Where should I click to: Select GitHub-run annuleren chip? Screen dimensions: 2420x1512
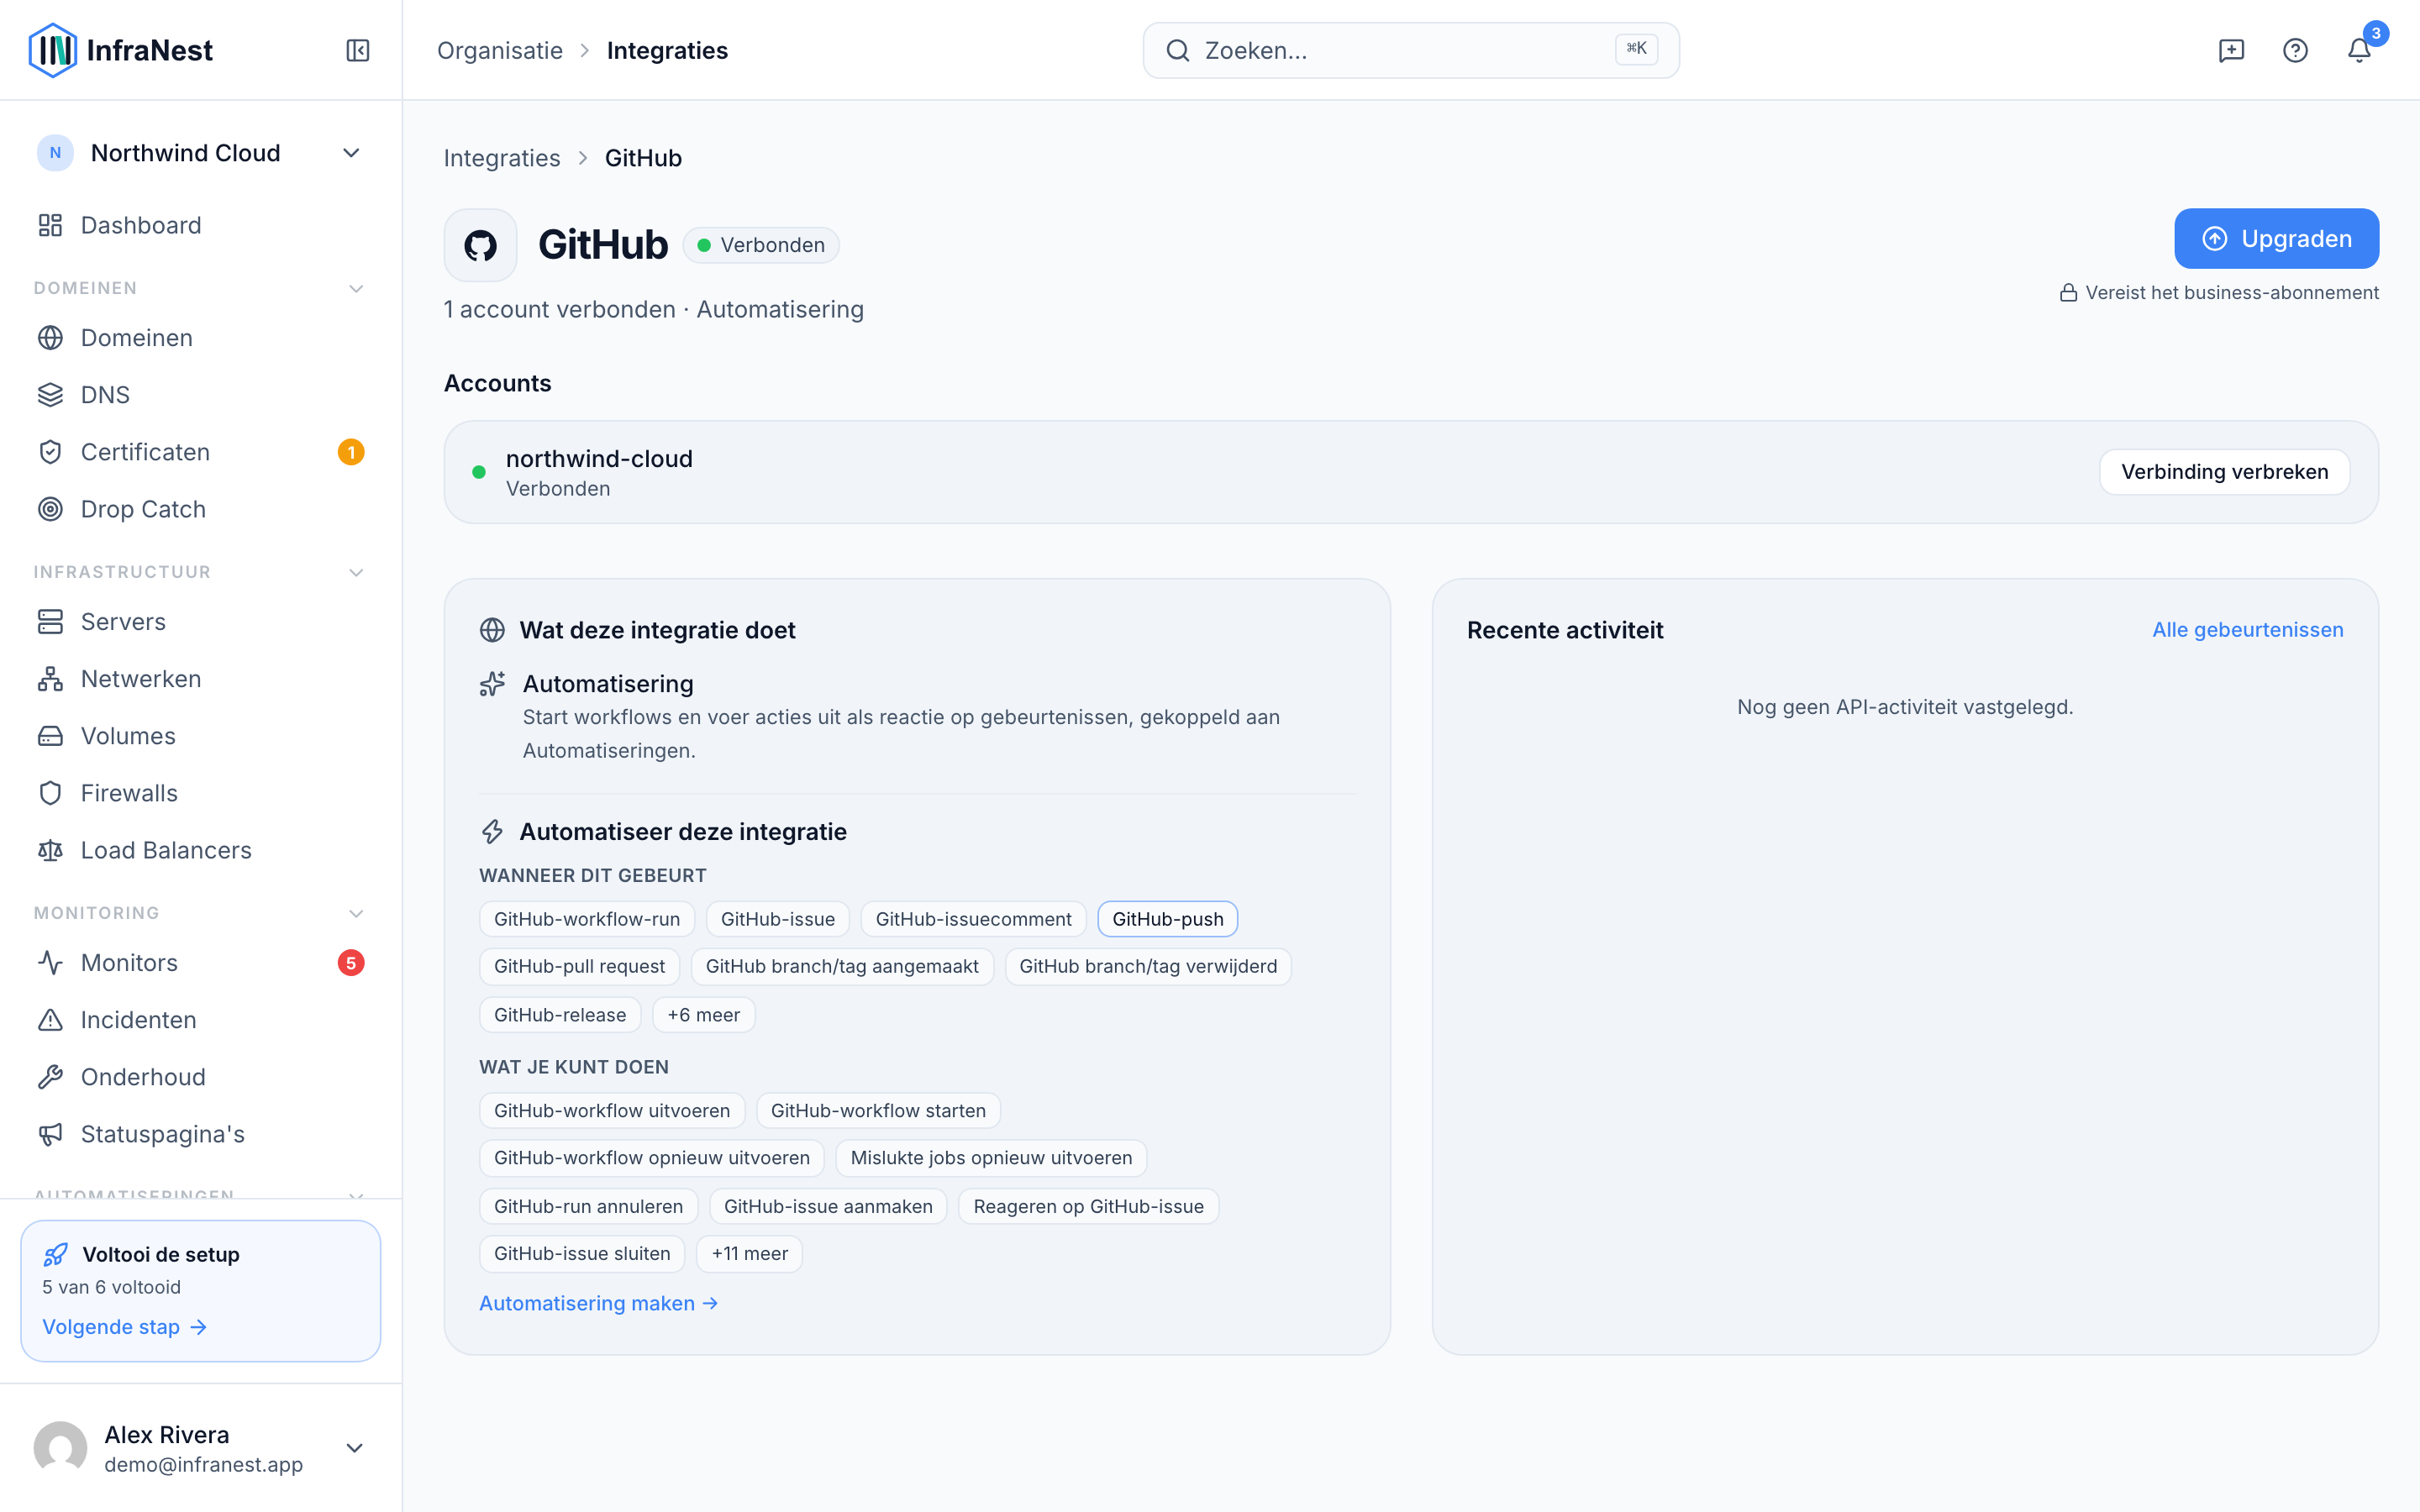[588, 1207]
